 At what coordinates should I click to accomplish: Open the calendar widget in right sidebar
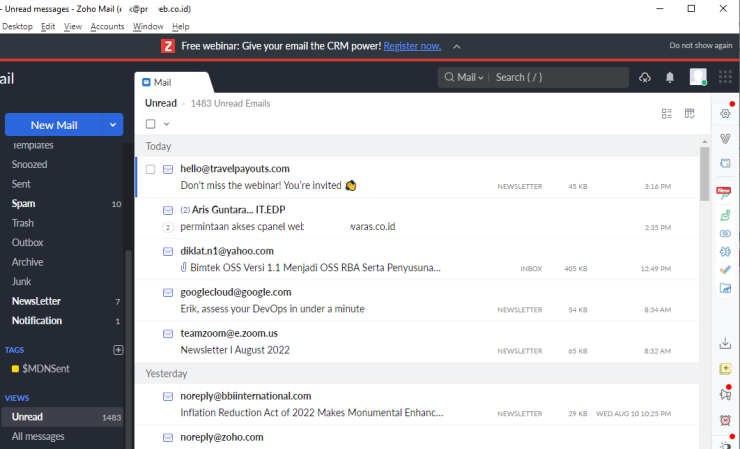tap(725, 163)
